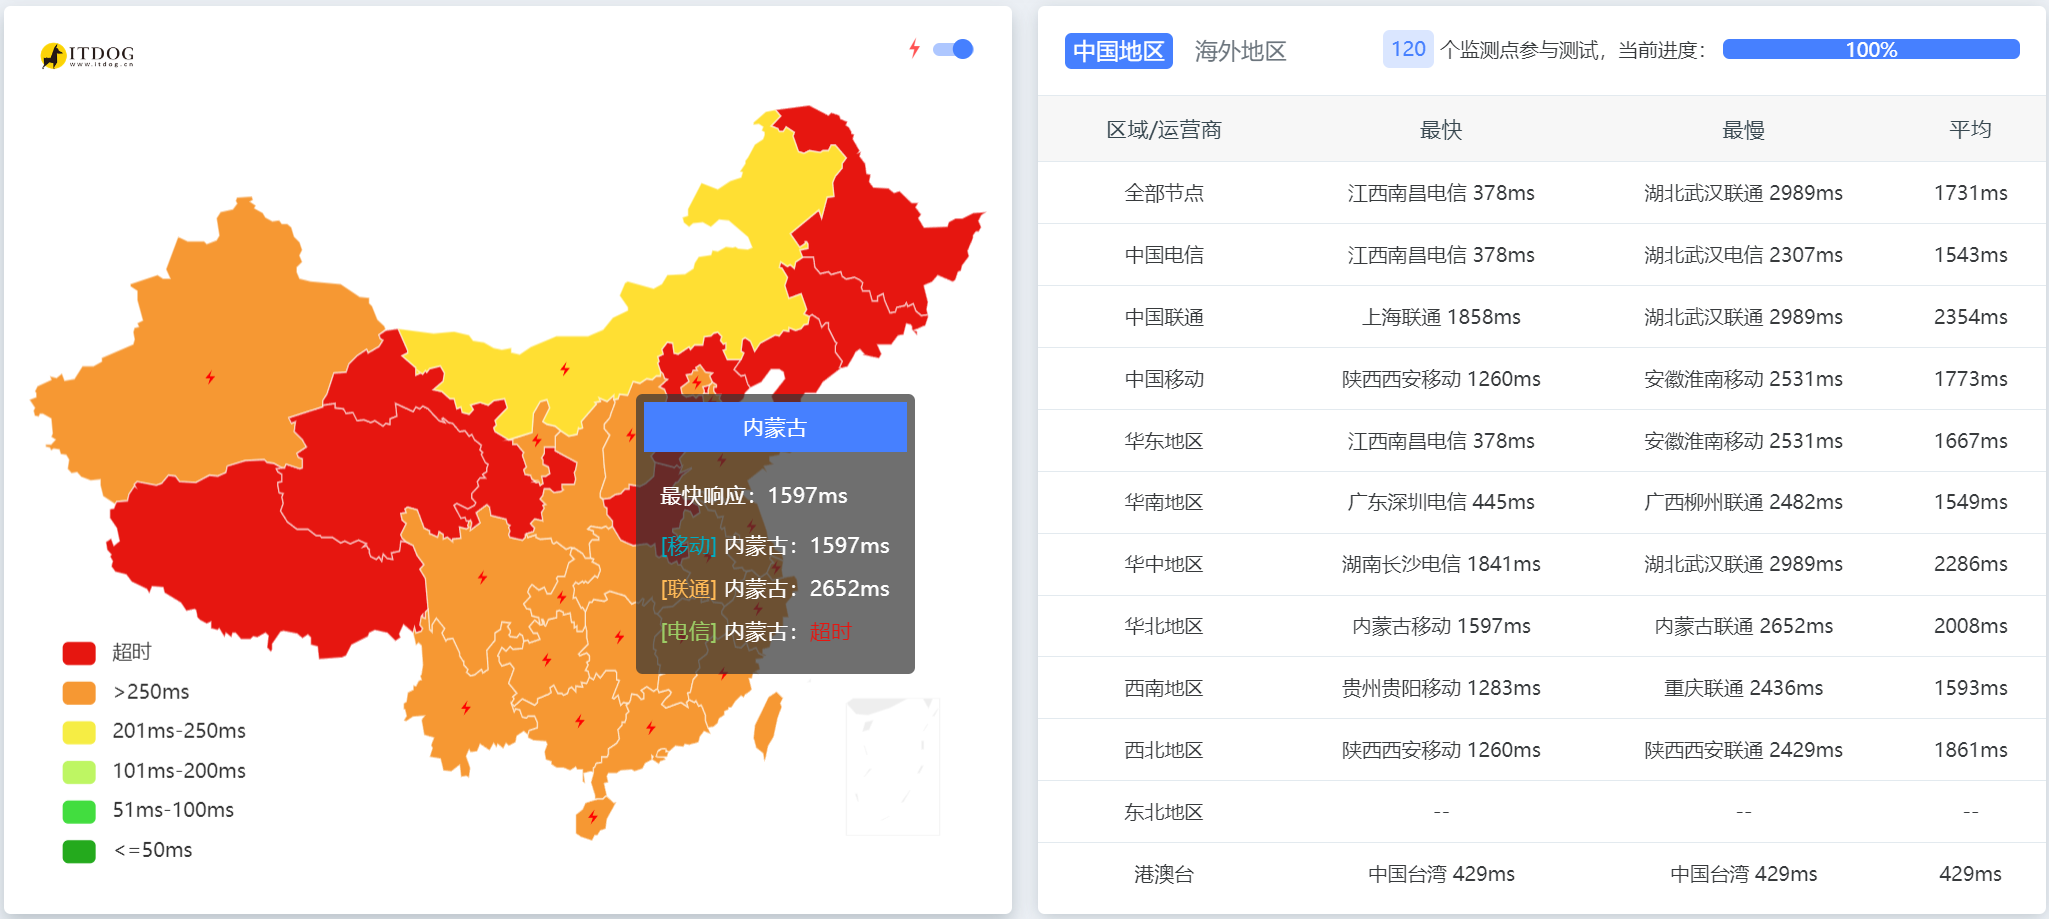2049x919 pixels.
Task: Click the 100% progress bar
Action: tap(1871, 50)
